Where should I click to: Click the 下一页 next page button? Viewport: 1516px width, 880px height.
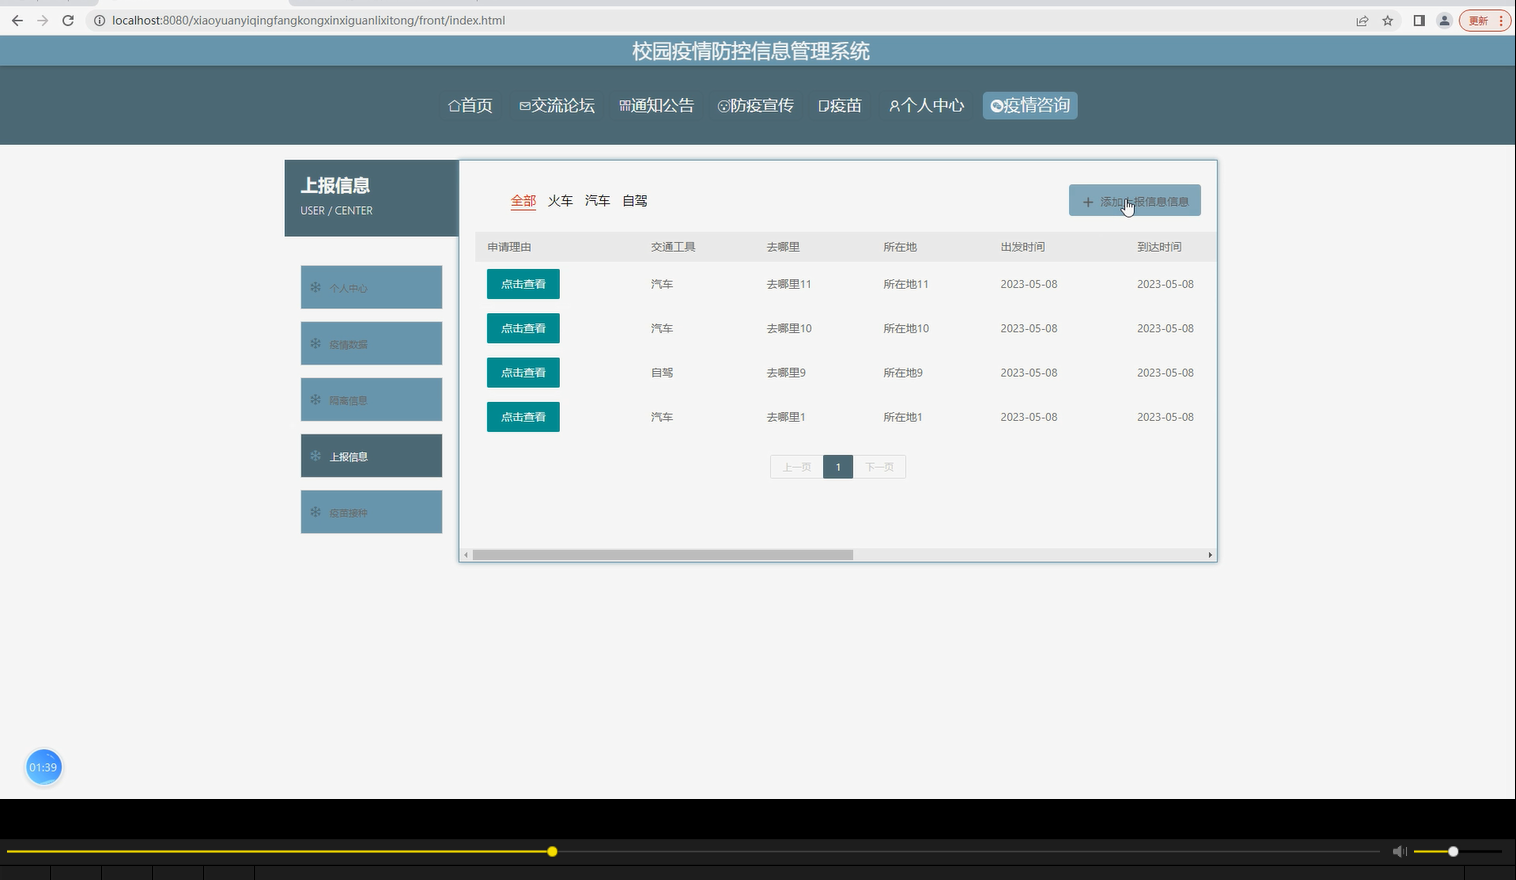(x=879, y=467)
